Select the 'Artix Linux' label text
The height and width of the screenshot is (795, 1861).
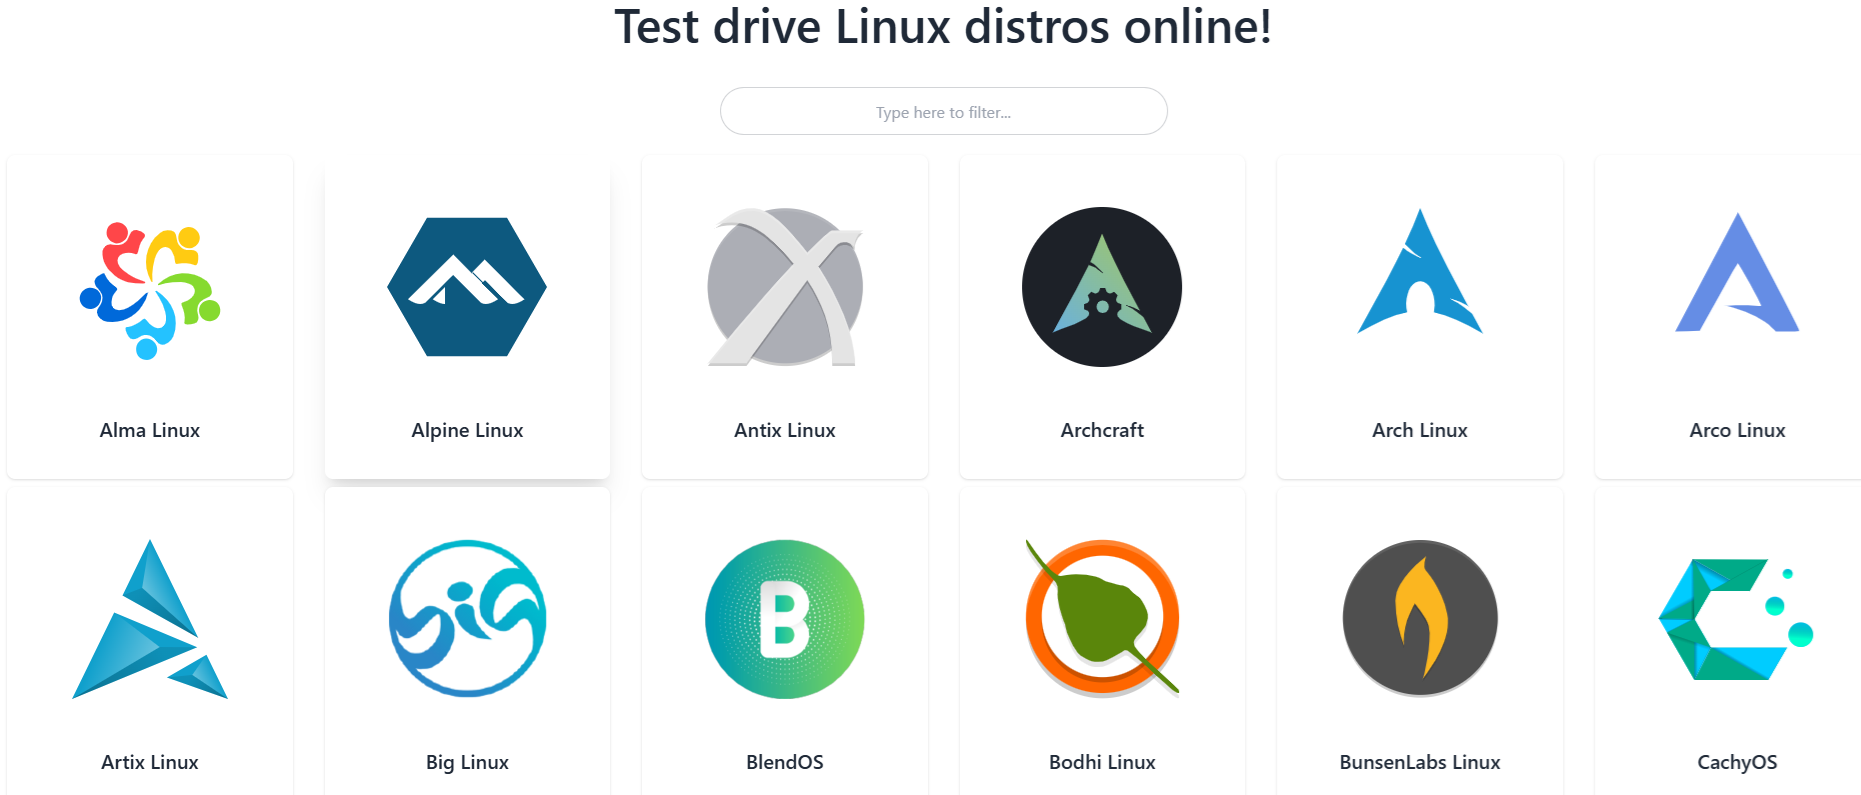(150, 762)
